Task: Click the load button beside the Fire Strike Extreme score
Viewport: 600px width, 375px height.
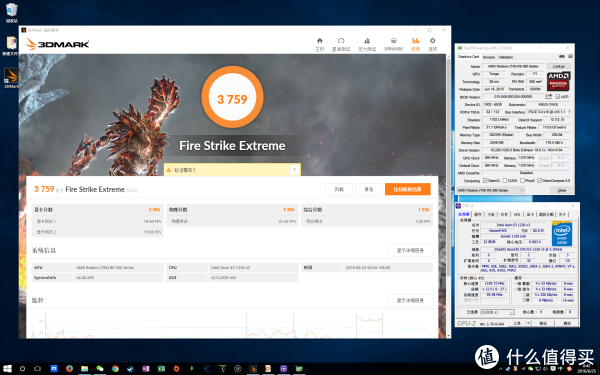Action: (339, 189)
